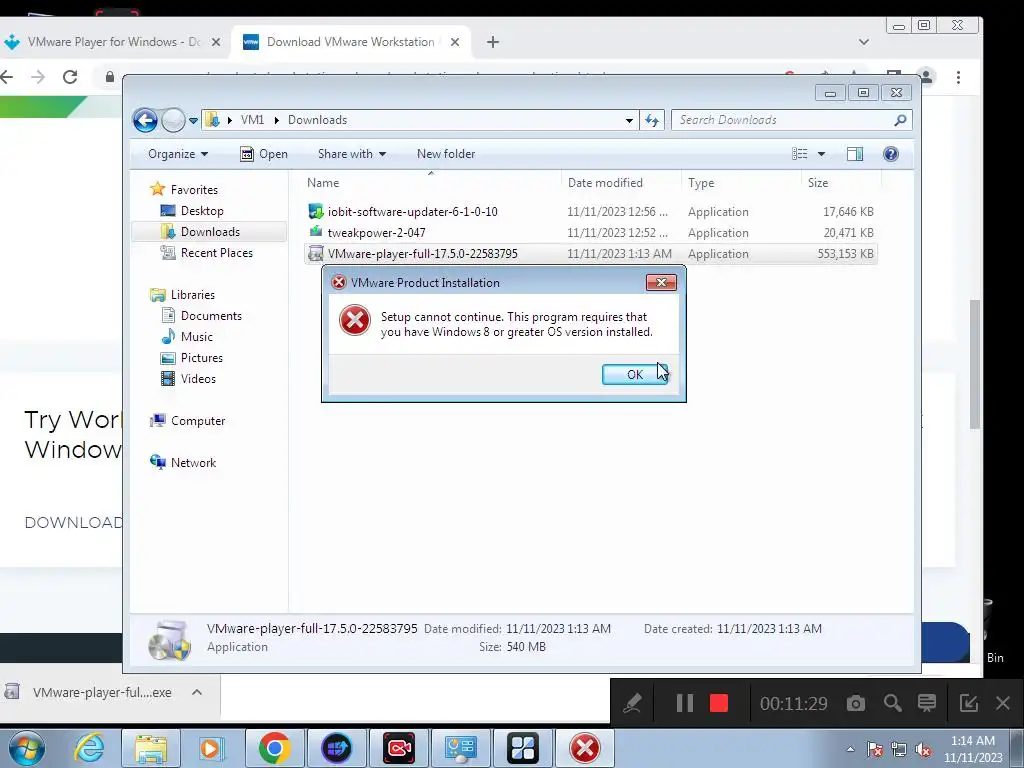This screenshot has height=768, width=1024.
Task: Click the recorder zoom magnifier icon
Action: coord(892,703)
